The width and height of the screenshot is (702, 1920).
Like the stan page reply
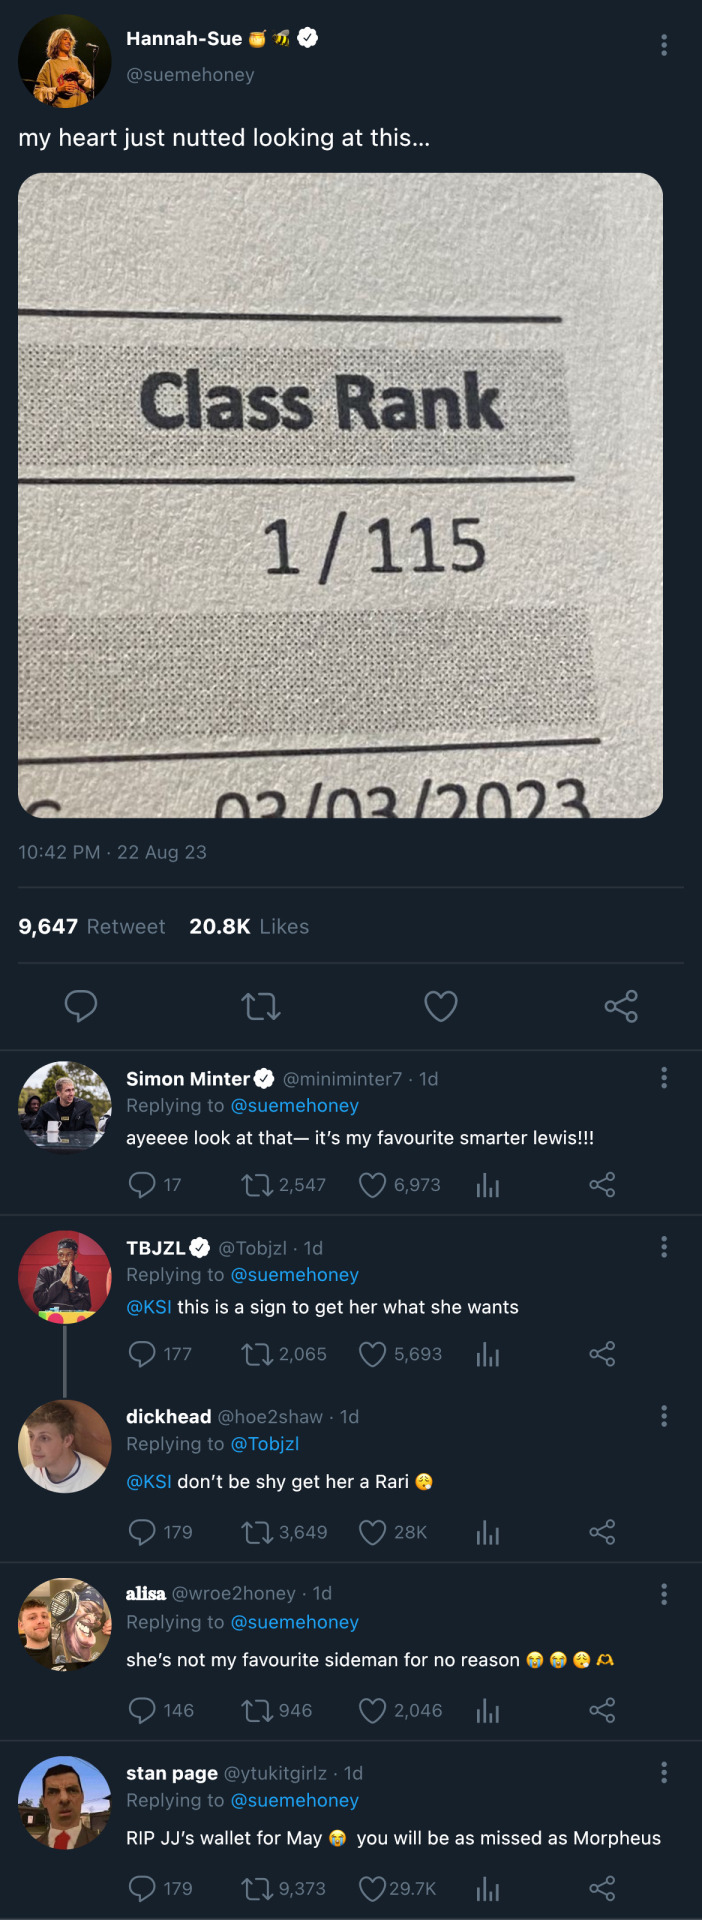pyautogui.click(x=373, y=1888)
